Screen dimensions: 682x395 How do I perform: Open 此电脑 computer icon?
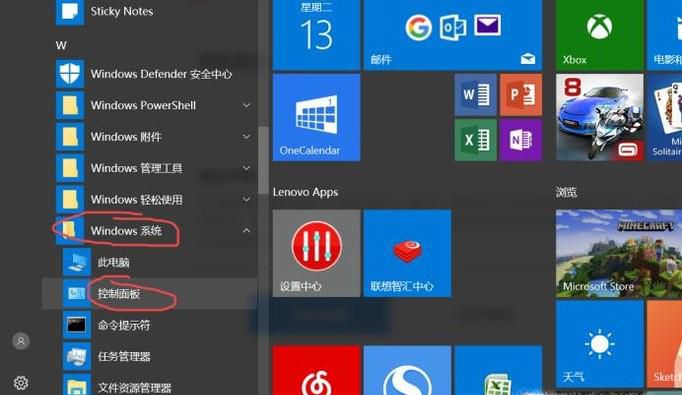pos(77,262)
